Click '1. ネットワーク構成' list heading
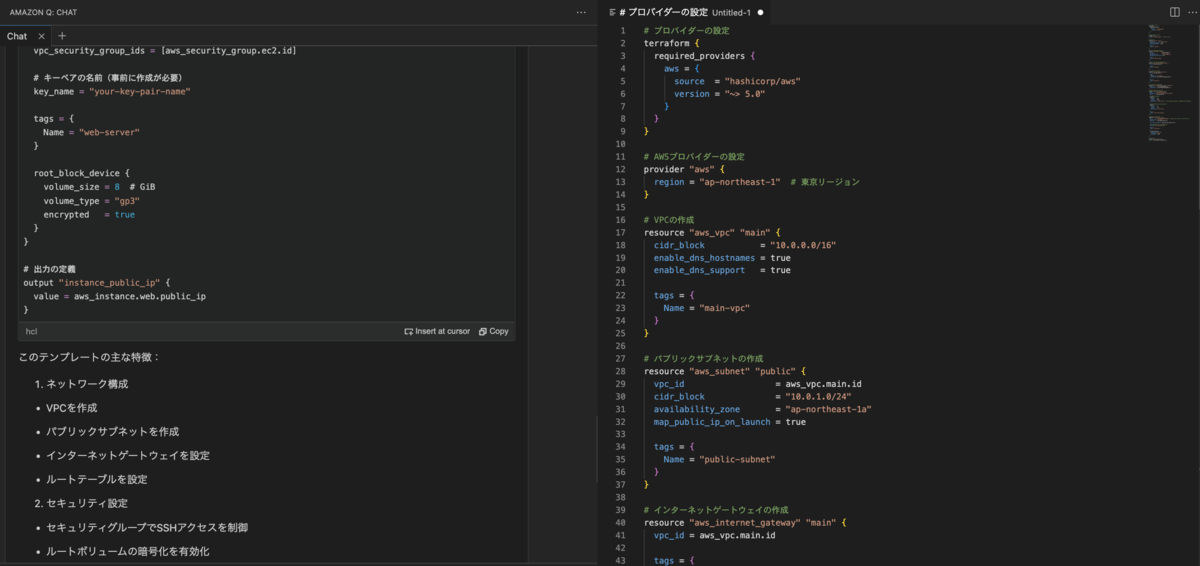1200x566 pixels. tap(81, 384)
